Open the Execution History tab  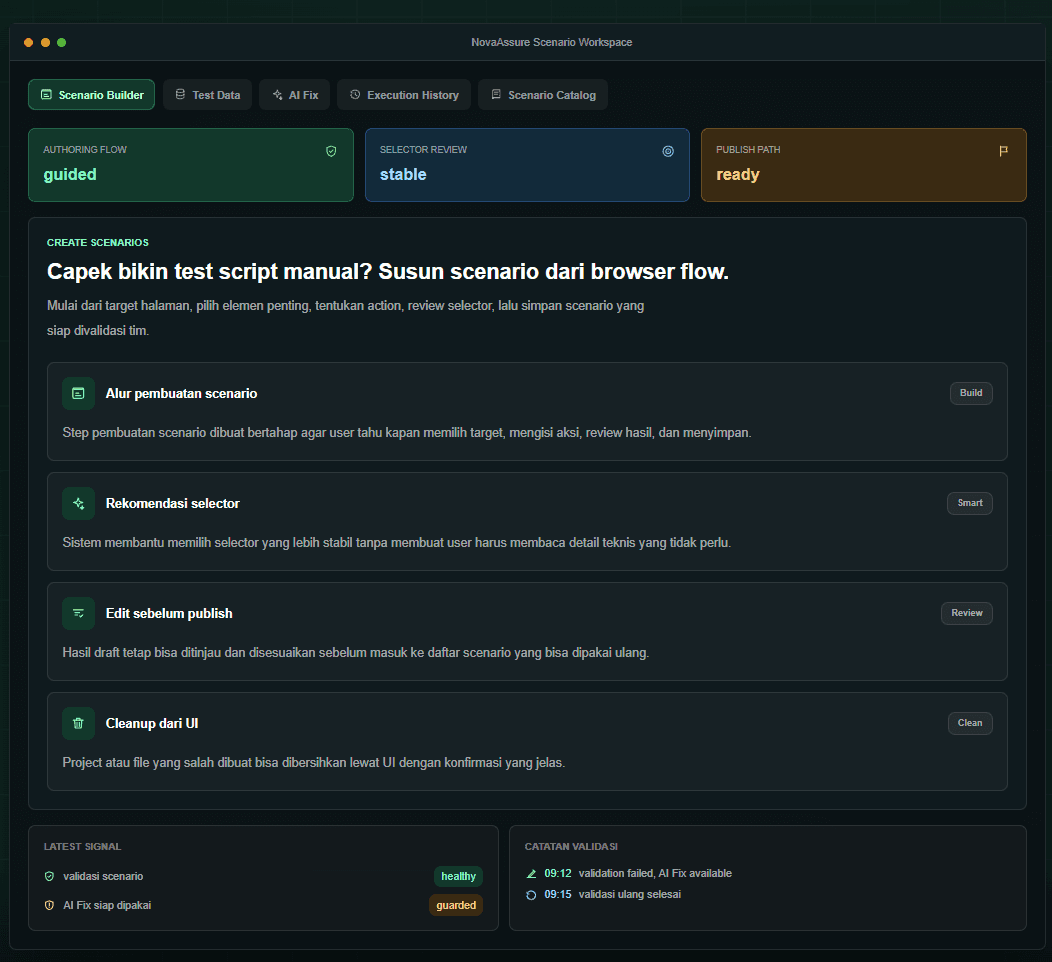[404, 95]
